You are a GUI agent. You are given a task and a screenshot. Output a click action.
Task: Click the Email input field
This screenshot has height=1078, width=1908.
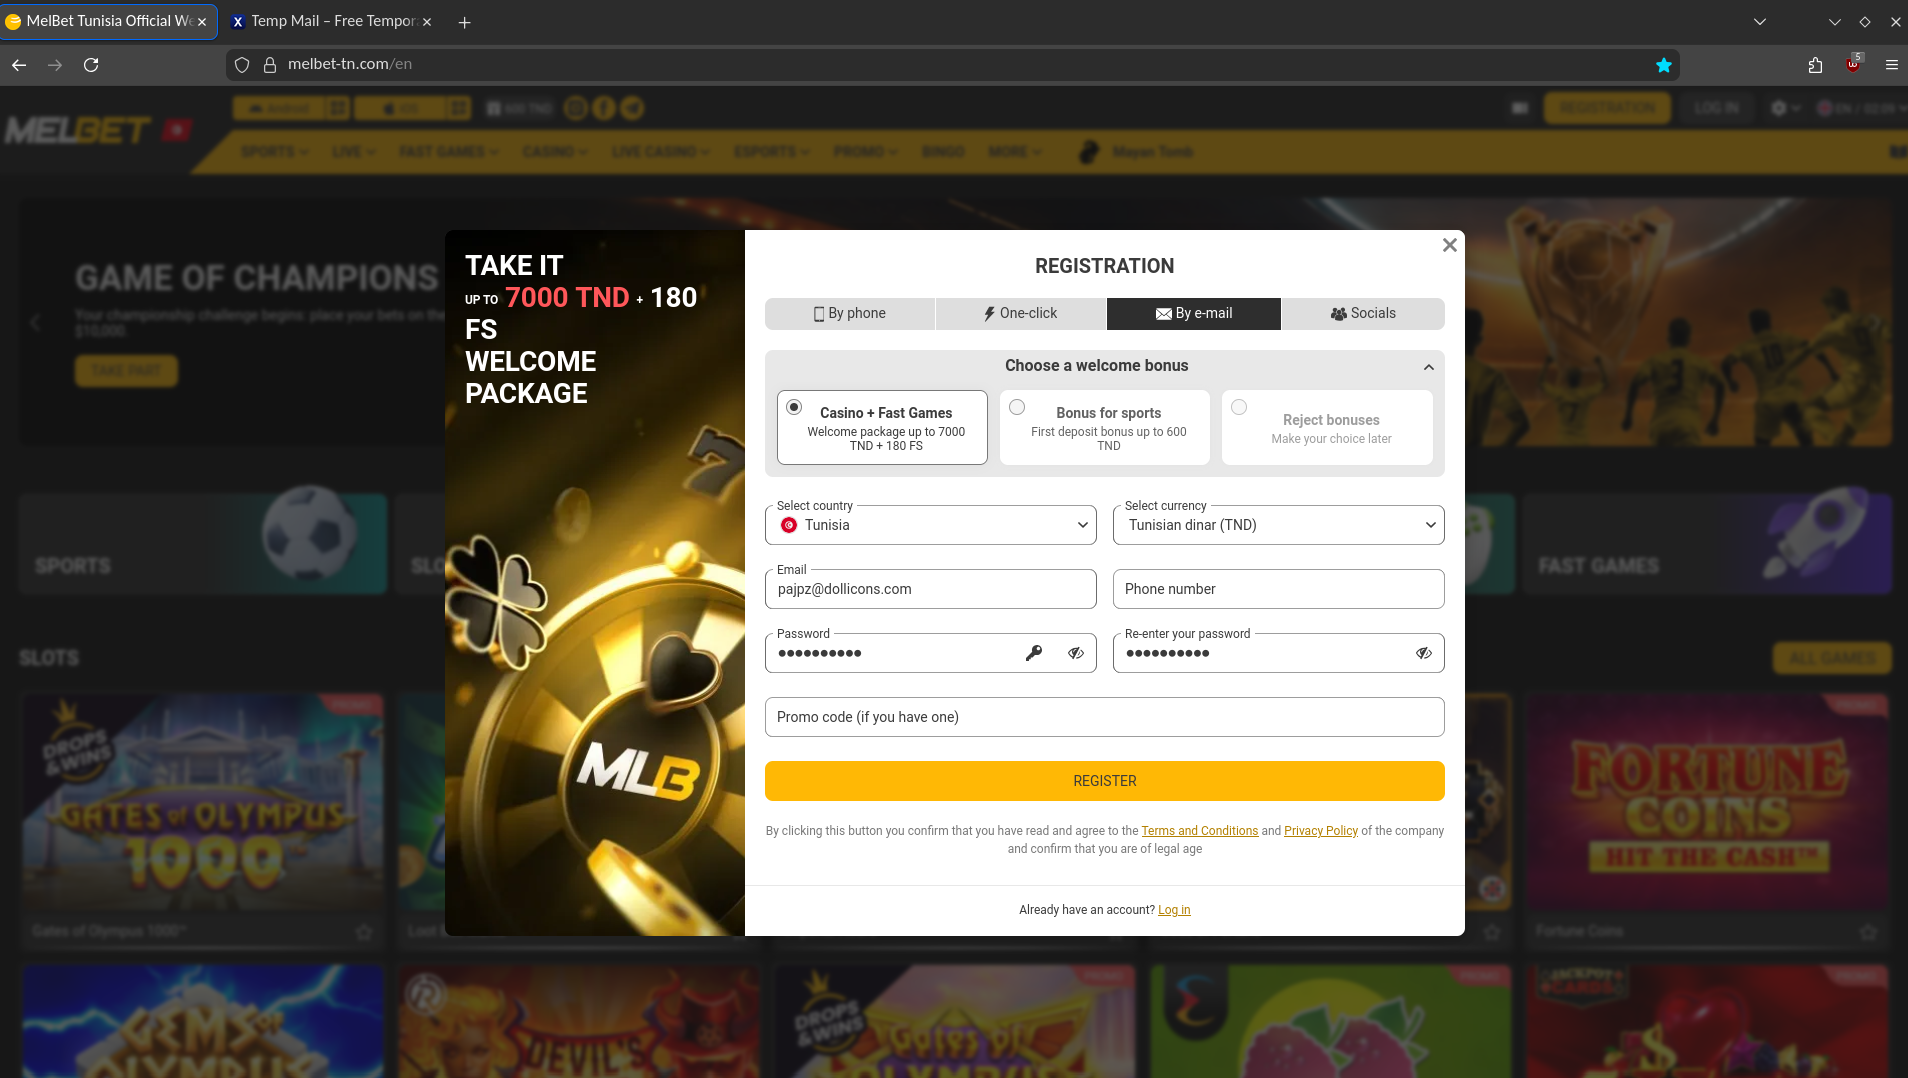[x=930, y=589]
